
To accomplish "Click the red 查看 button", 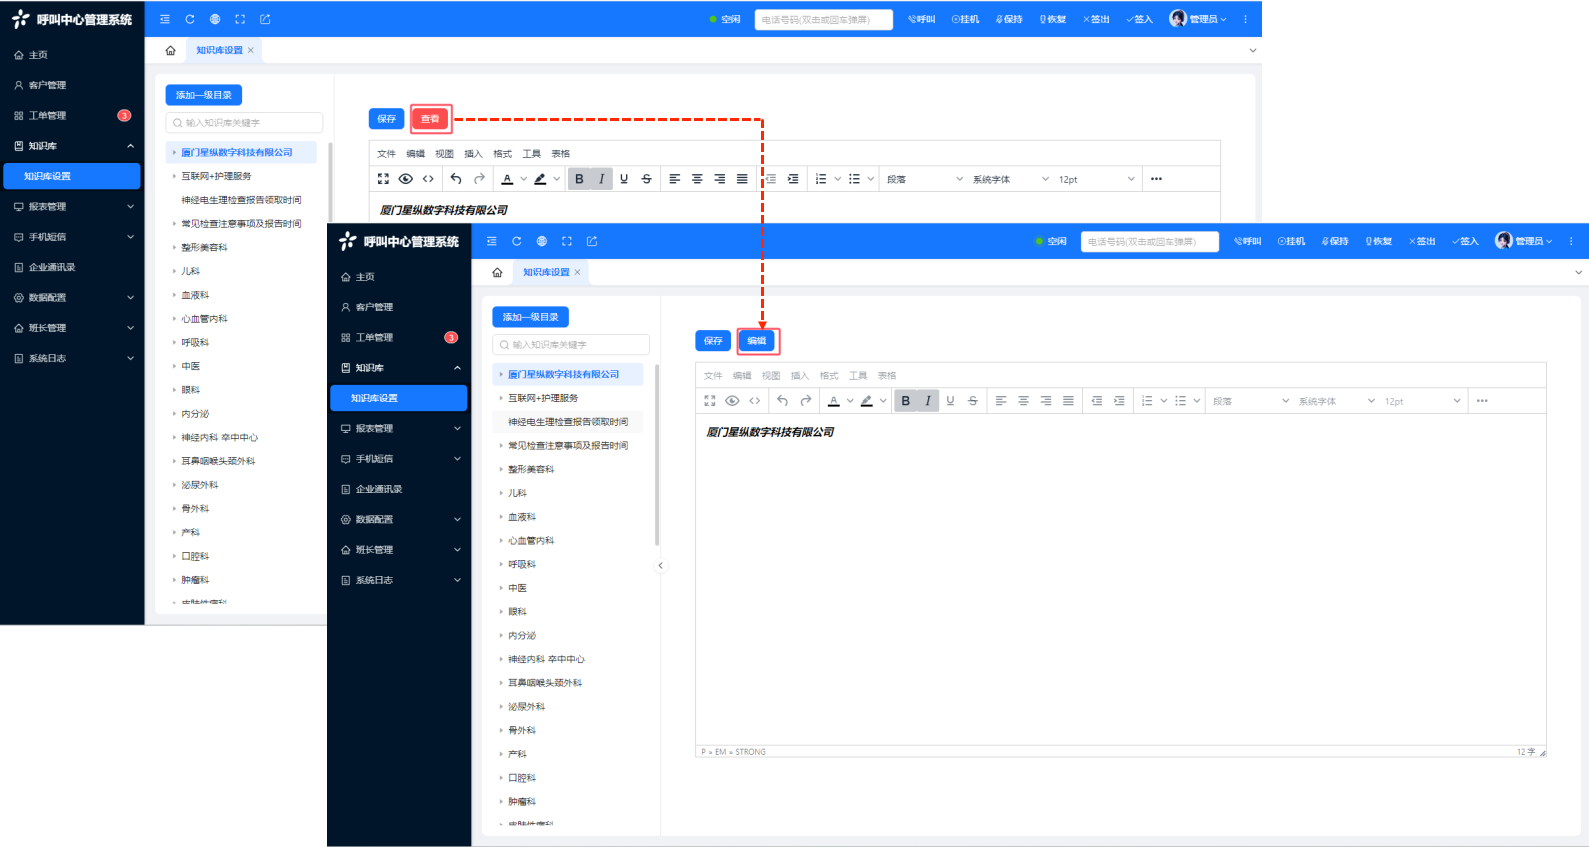I will (430, 119).
